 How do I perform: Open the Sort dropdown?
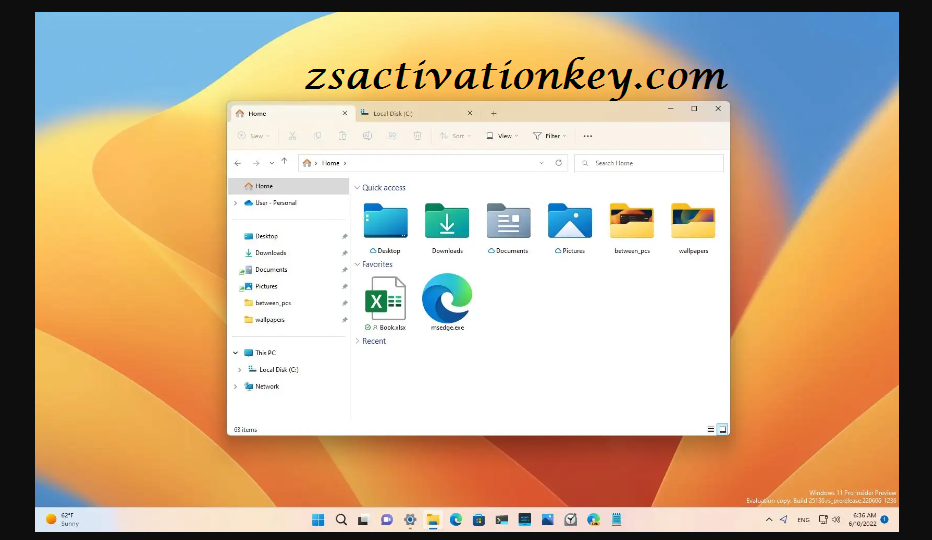[x=455, y=136]
